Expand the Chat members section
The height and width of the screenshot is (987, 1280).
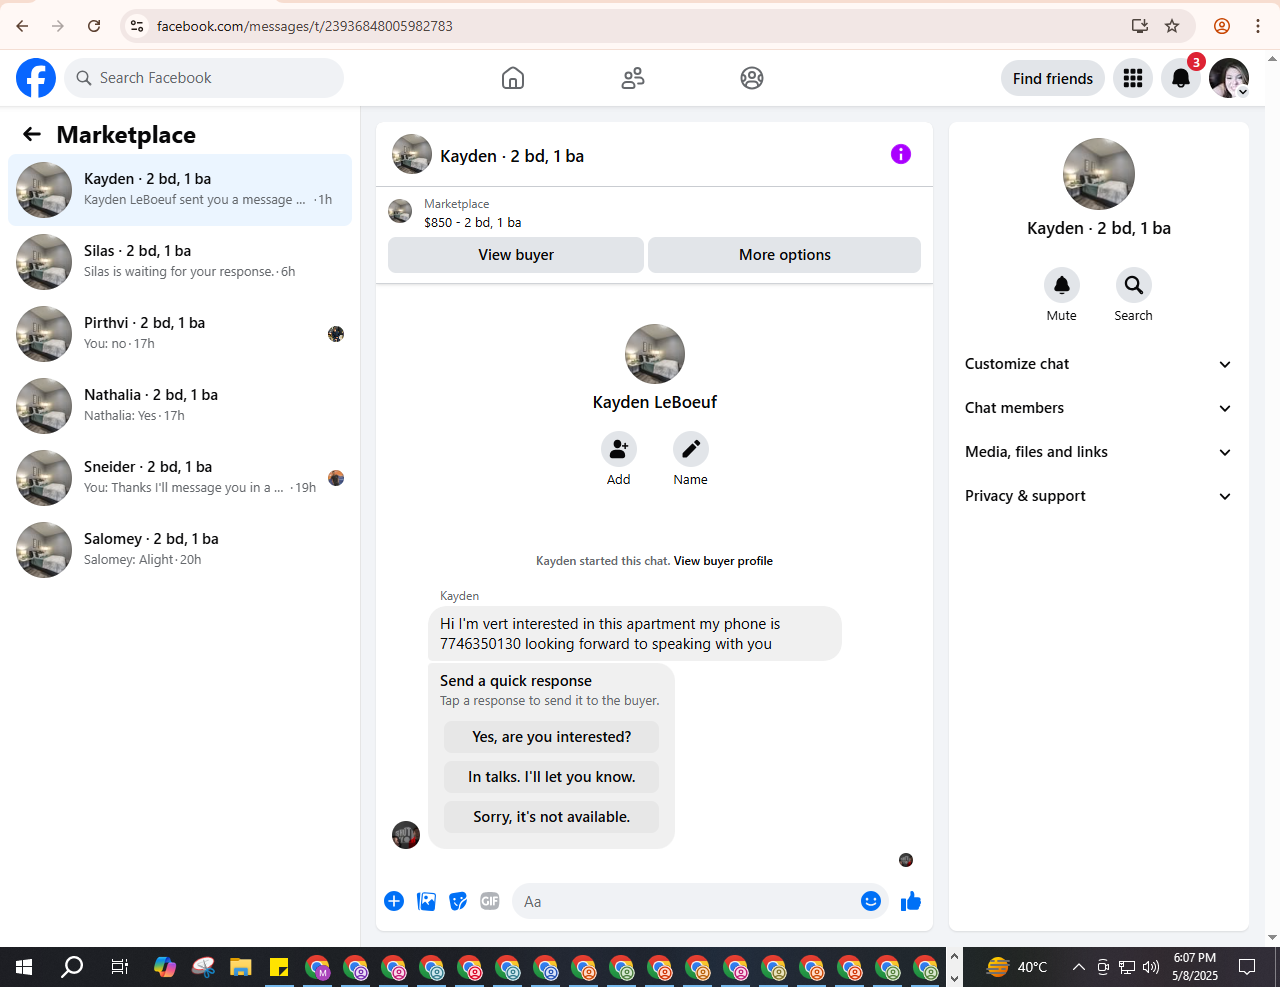tap(1098, 408)
